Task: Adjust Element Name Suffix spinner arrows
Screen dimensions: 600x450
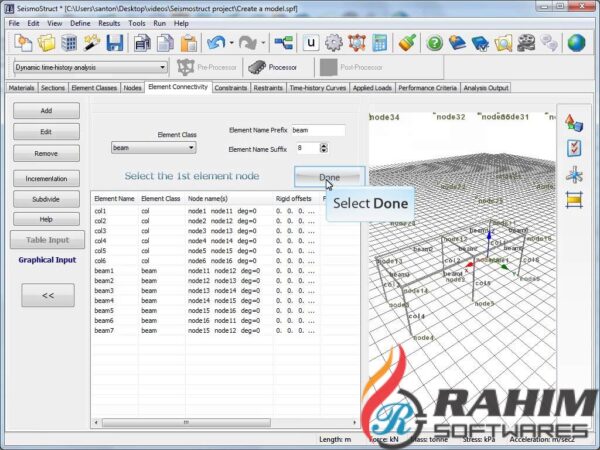Action: pos(324,148)
